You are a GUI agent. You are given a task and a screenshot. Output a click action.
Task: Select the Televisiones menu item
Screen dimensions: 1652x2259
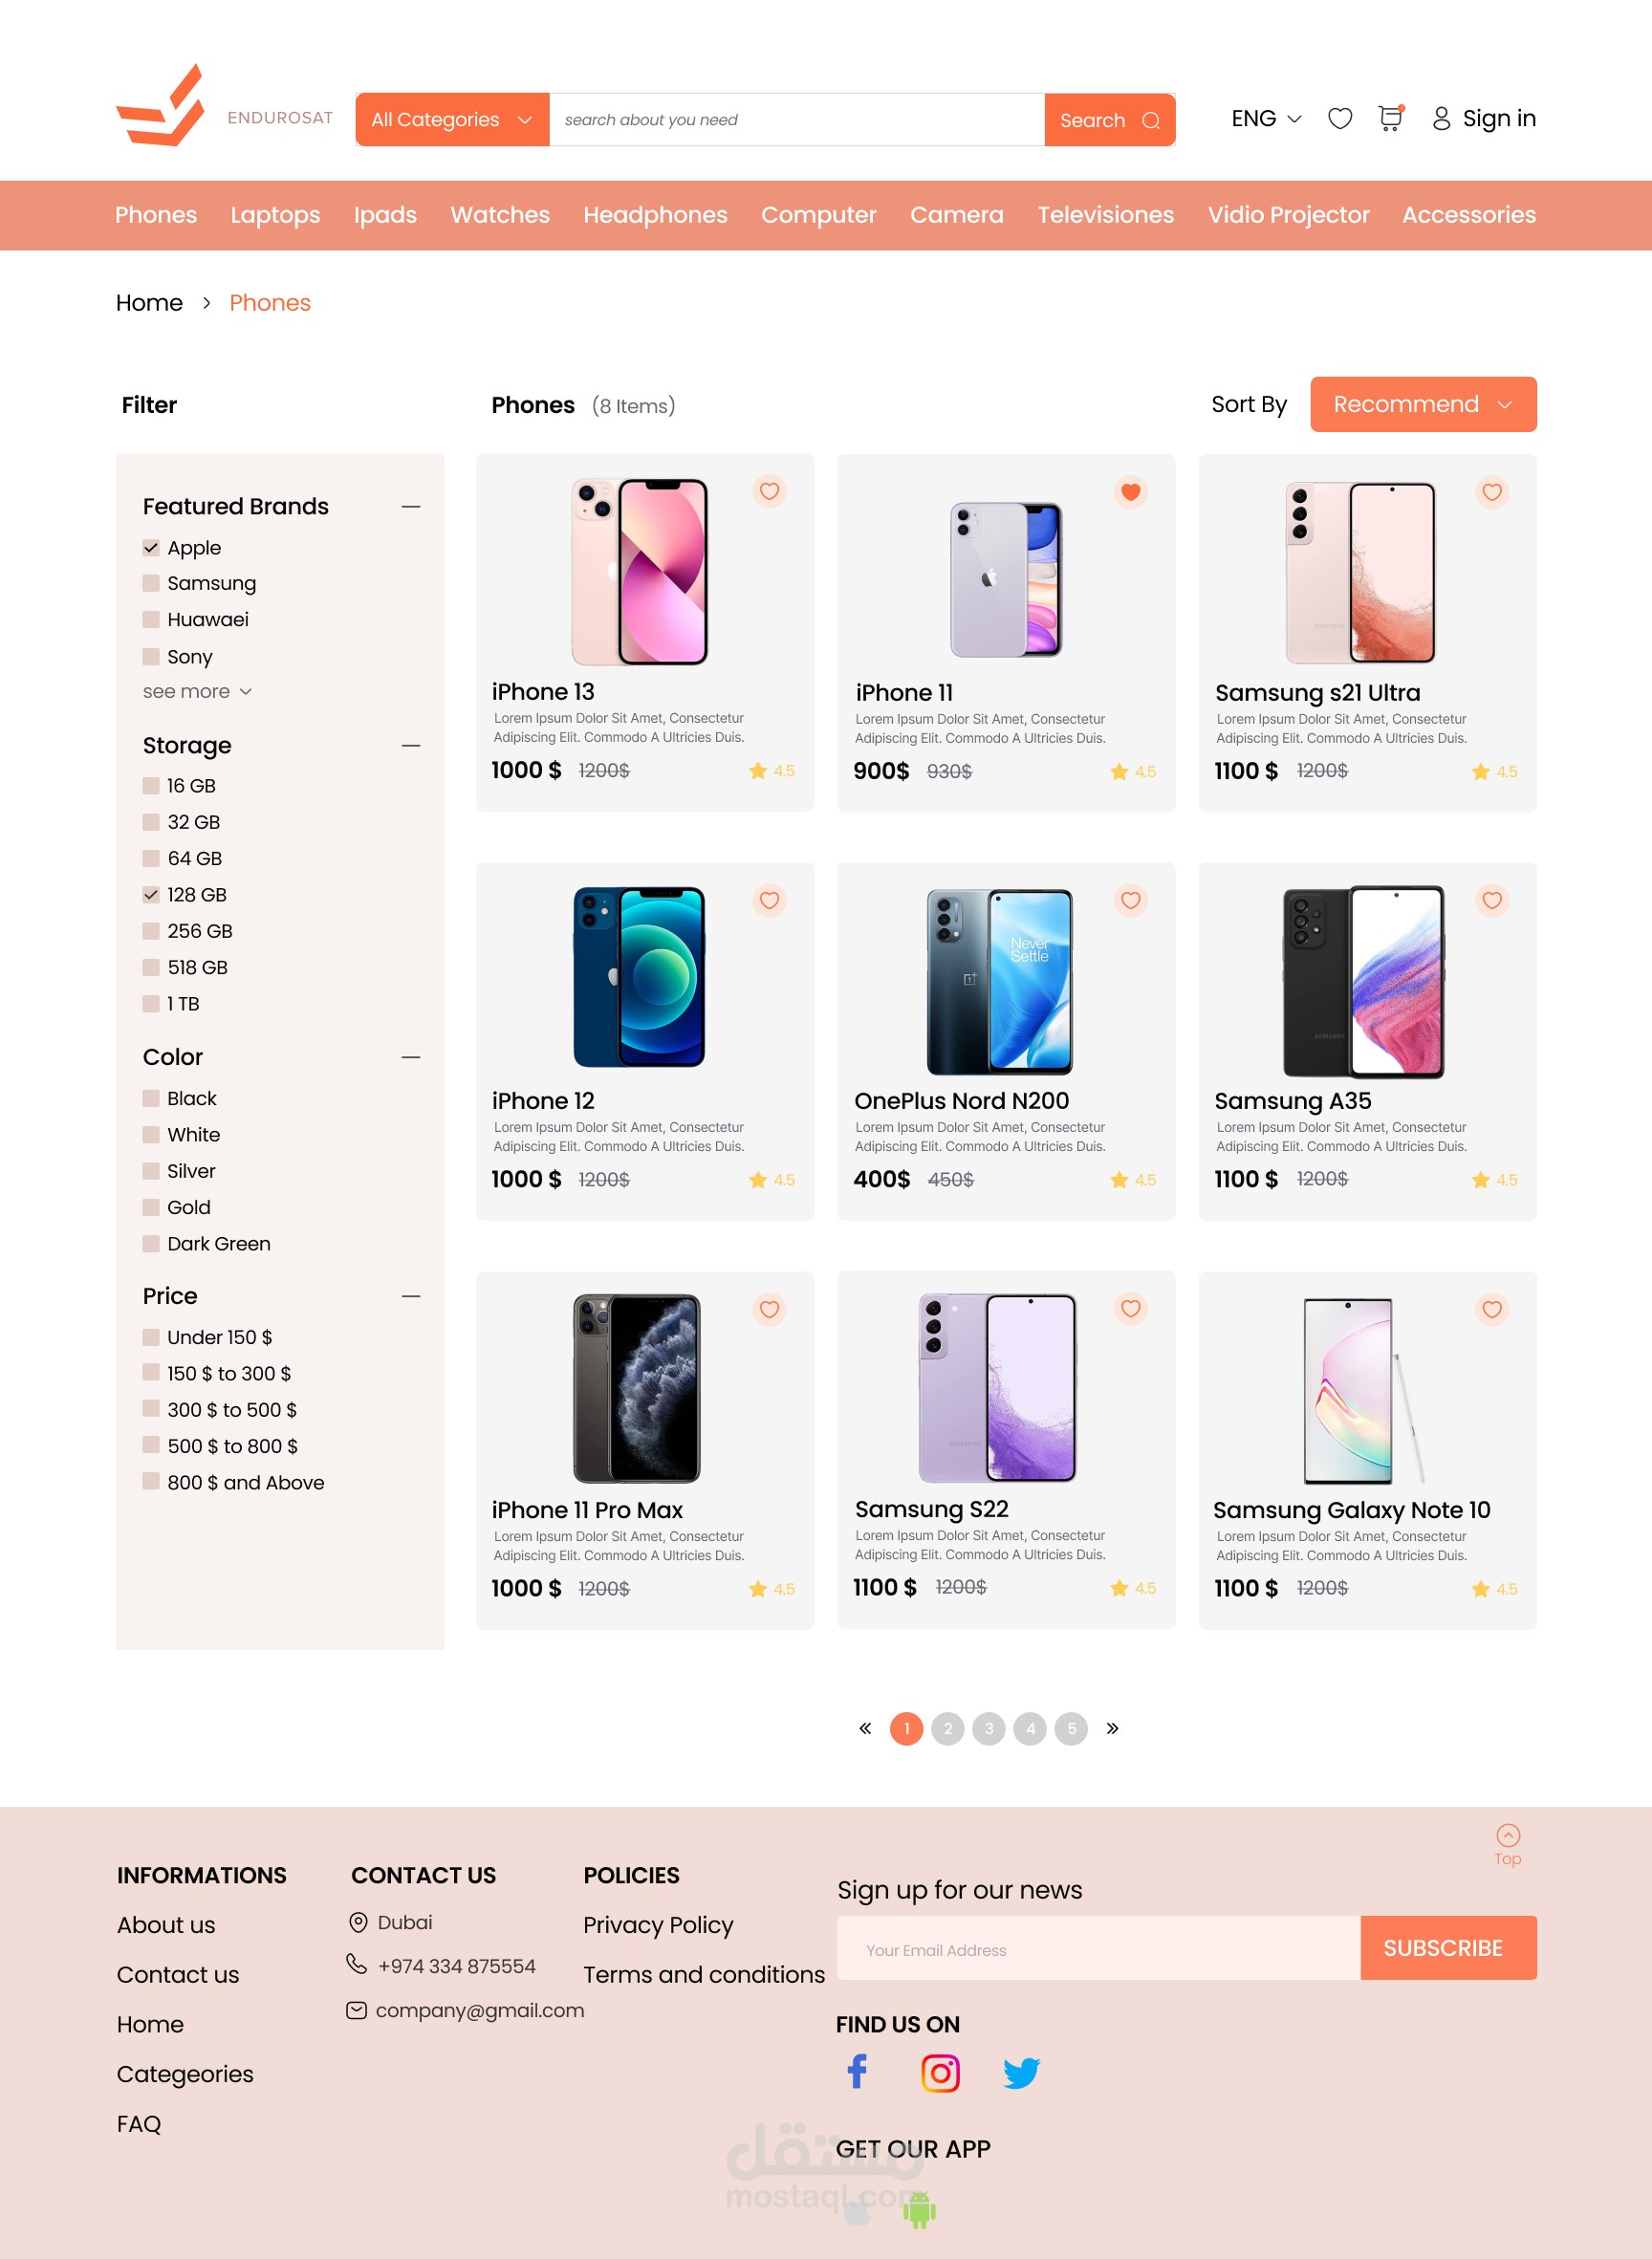tap(1105, 215)
